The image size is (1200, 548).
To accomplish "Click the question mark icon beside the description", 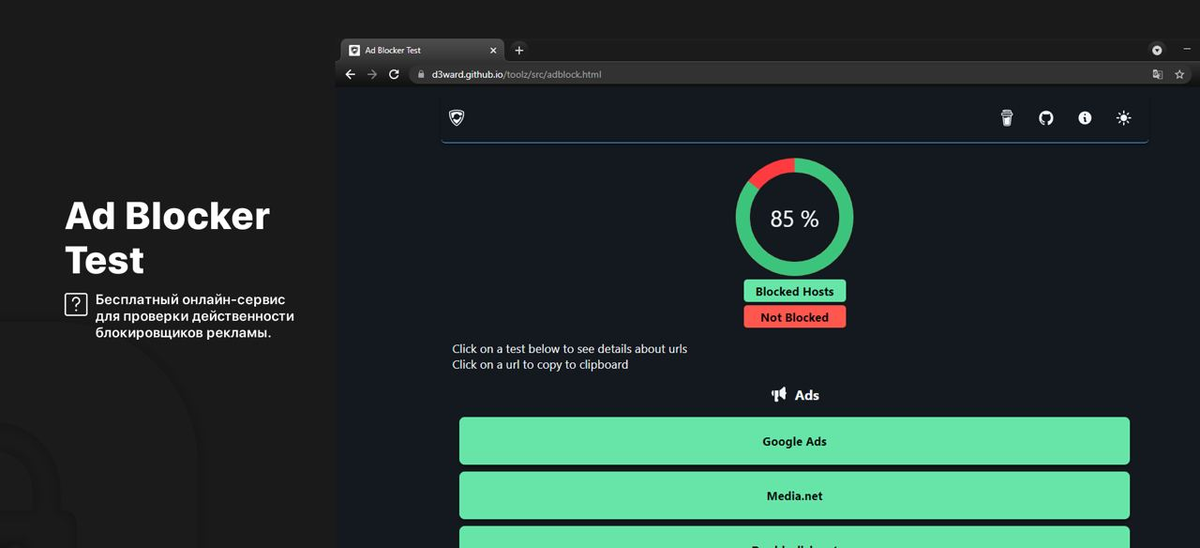I will 76,305.
